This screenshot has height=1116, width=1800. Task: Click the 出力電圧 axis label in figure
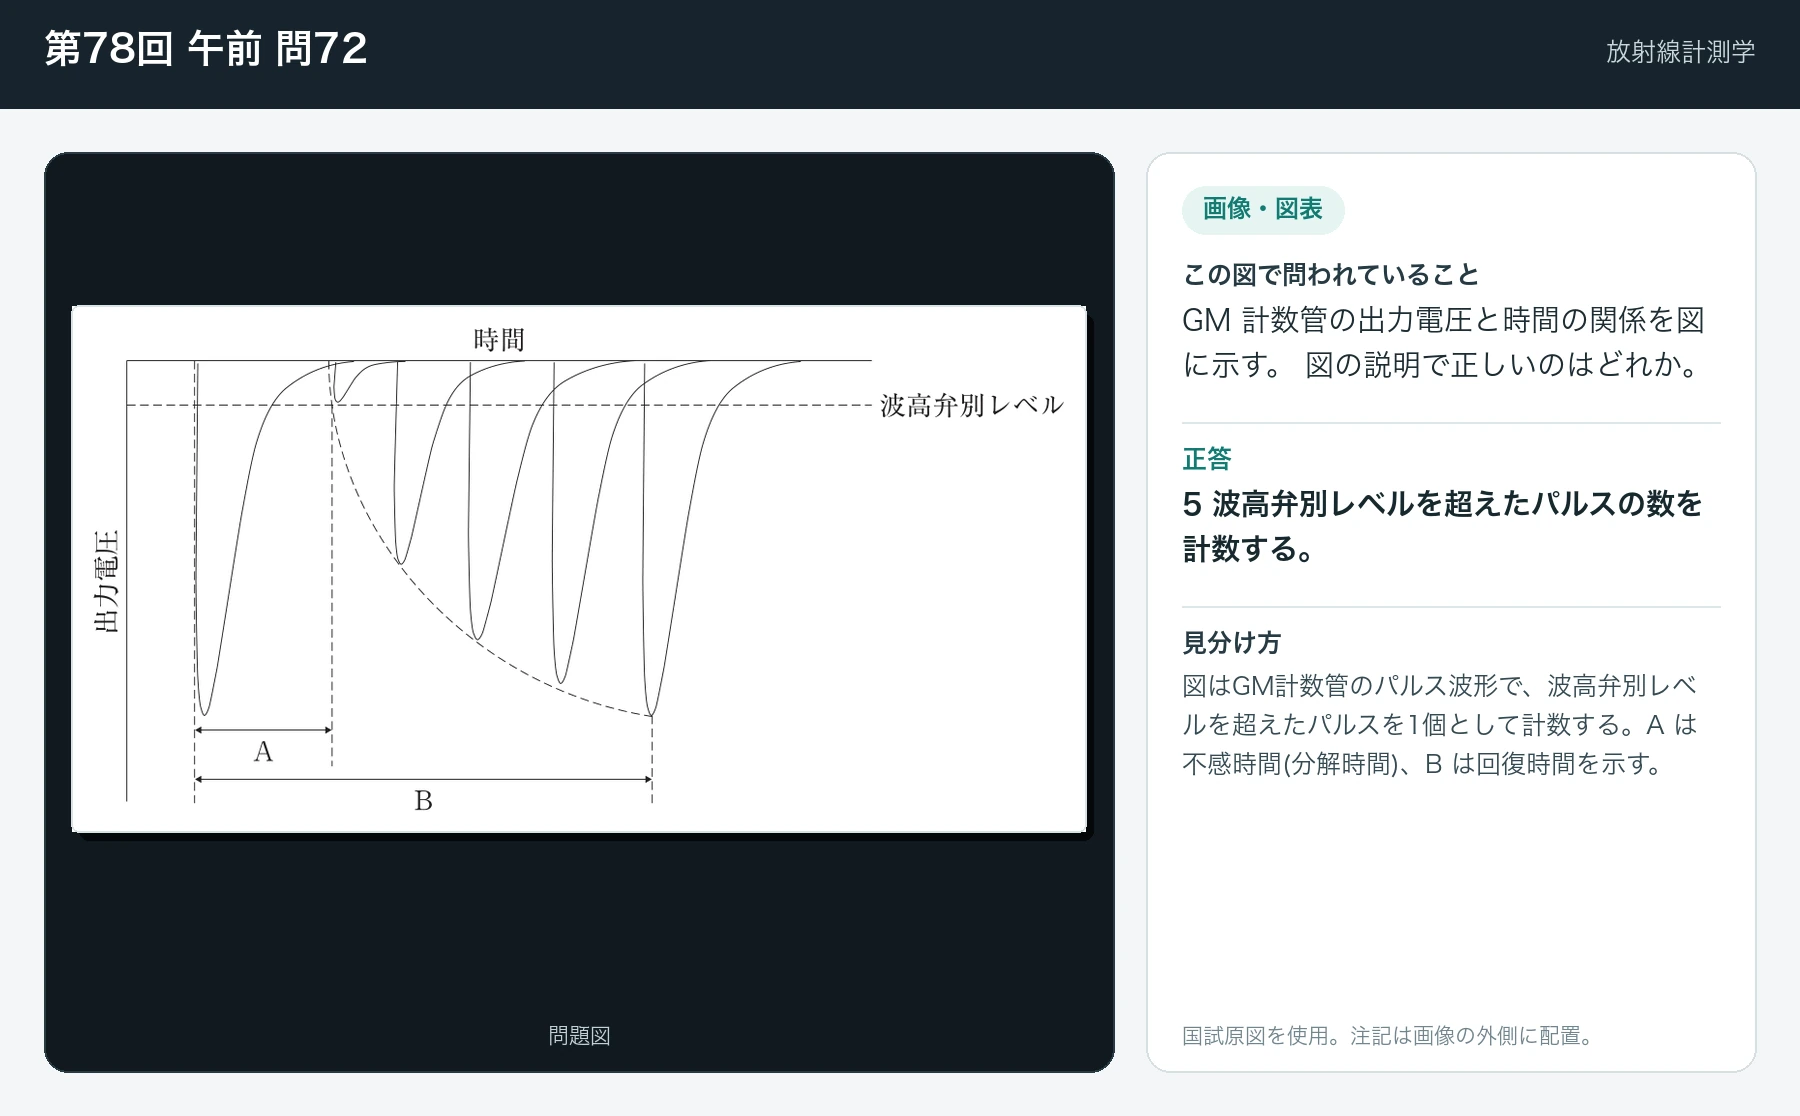point(107,581)
